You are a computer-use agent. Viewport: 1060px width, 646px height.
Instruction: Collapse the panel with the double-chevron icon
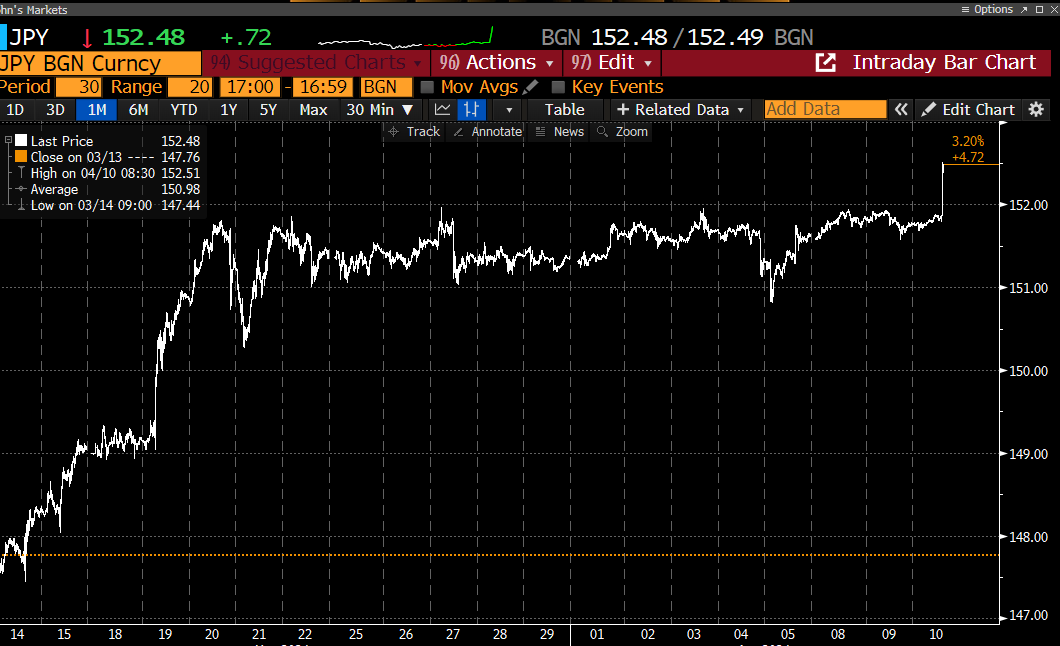pyautogui.click(x=900, y=109)
